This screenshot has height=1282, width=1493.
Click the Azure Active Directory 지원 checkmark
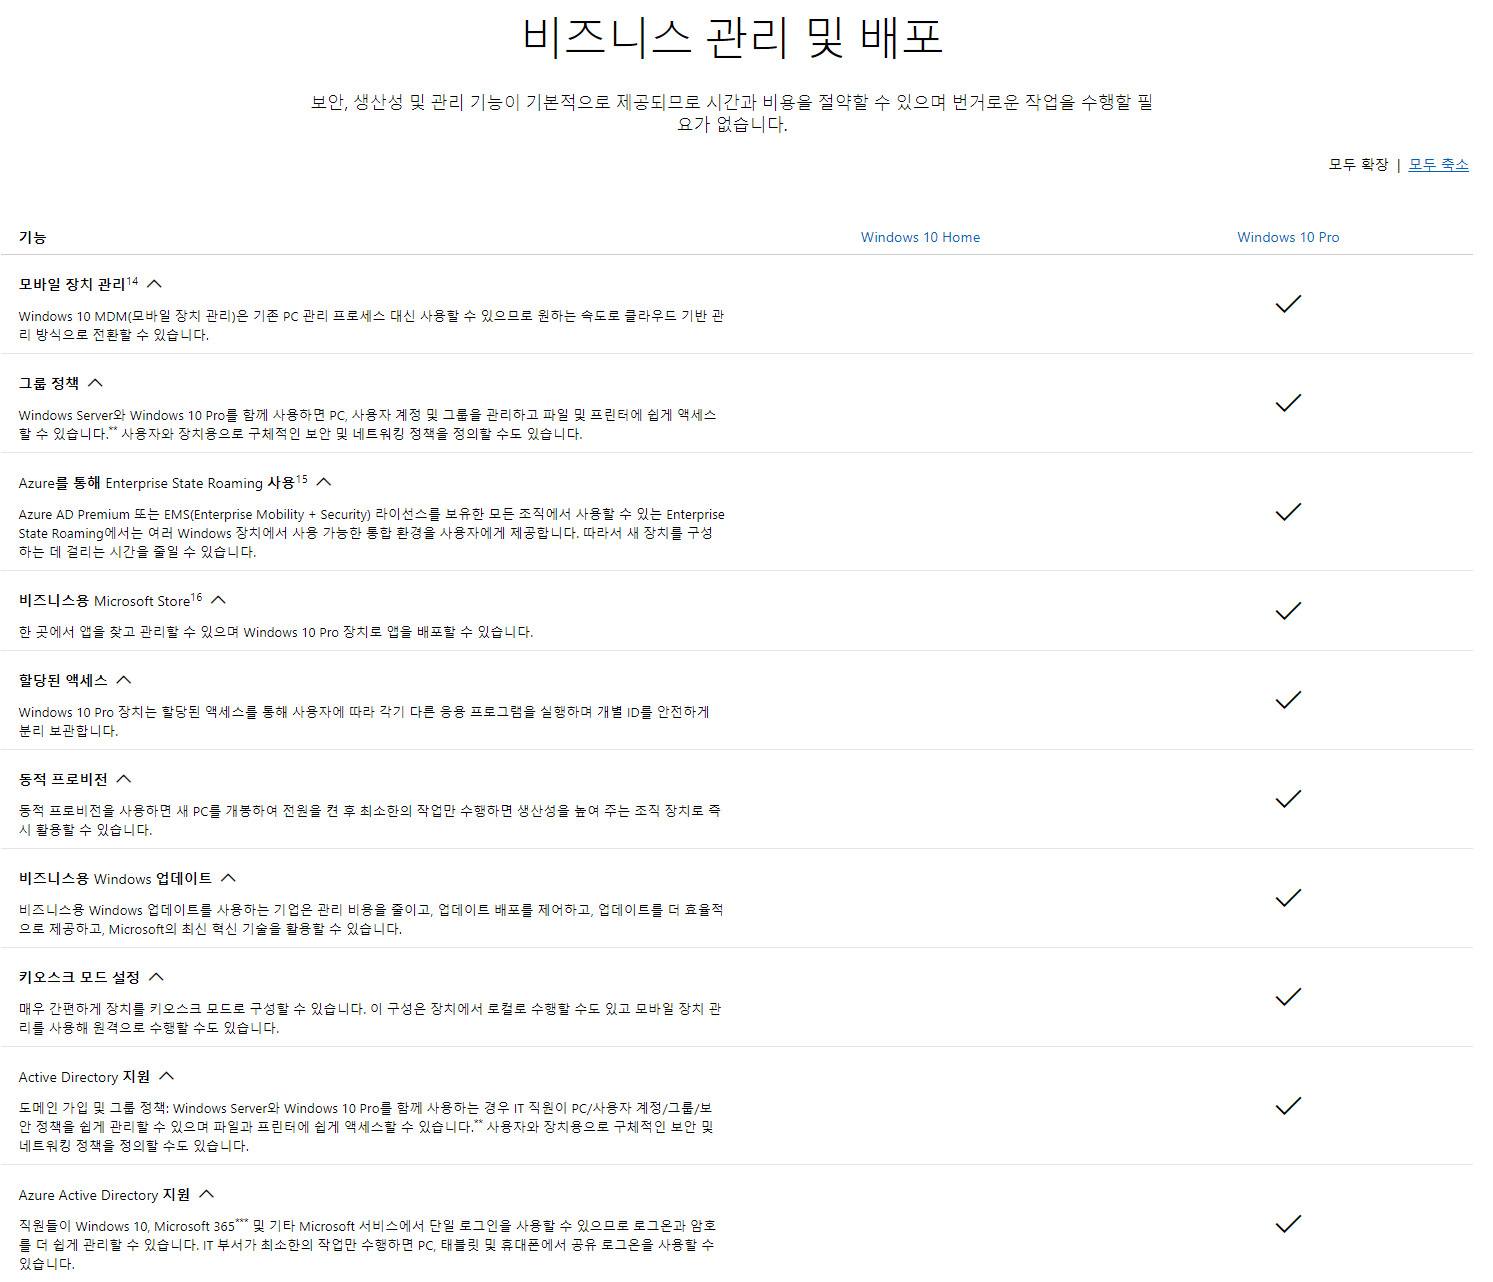pos(1289,1222)
